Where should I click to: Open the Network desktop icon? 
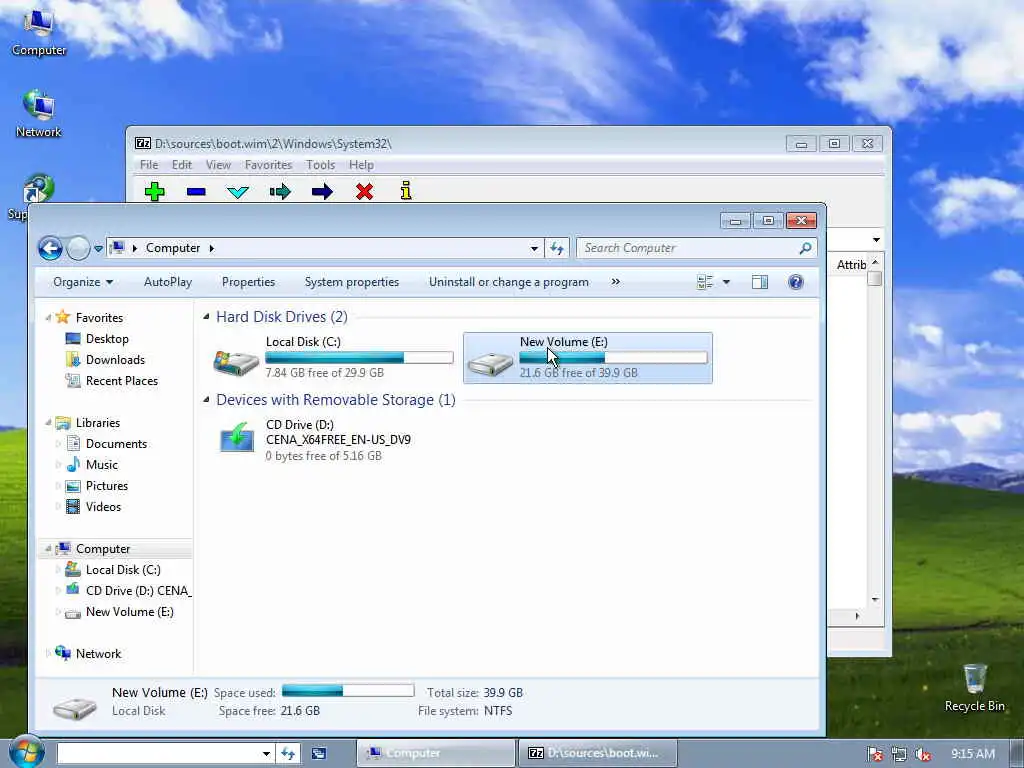[x=39, y=114]
